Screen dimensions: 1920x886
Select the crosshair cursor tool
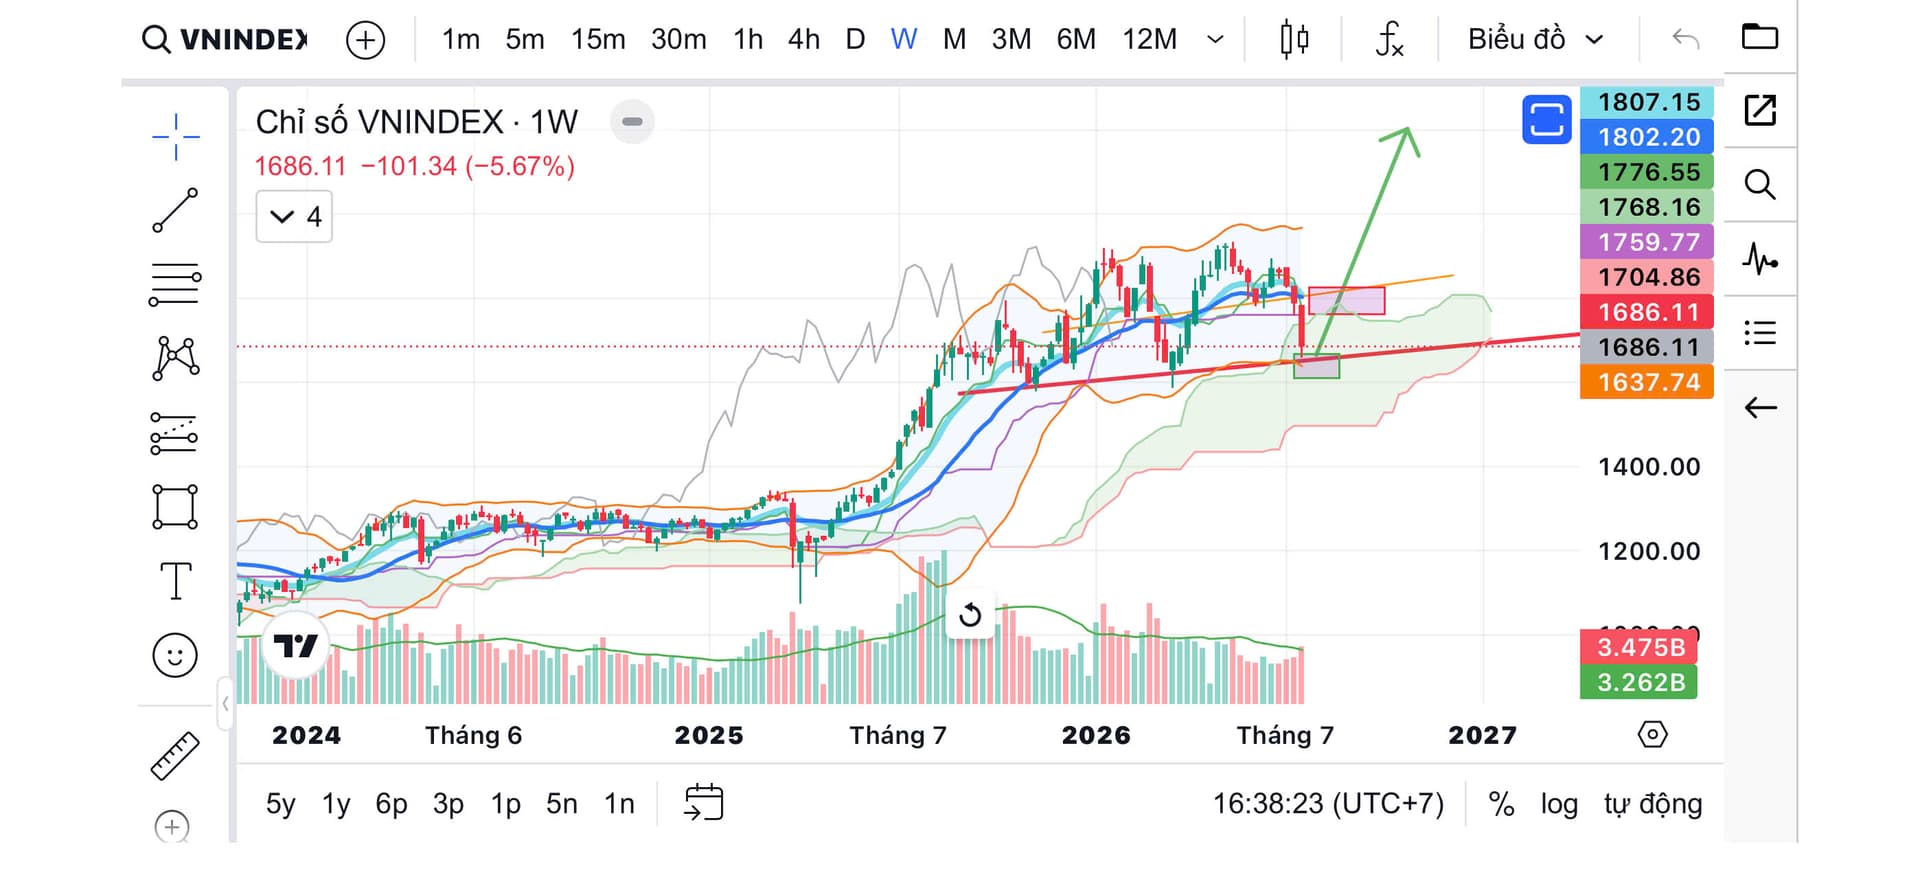click(175, 136)
